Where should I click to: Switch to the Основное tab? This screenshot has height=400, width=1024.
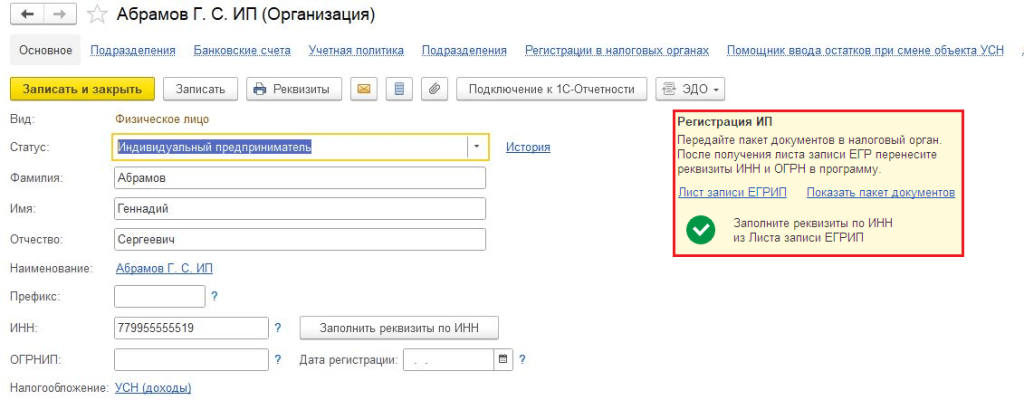click(45, 50)
